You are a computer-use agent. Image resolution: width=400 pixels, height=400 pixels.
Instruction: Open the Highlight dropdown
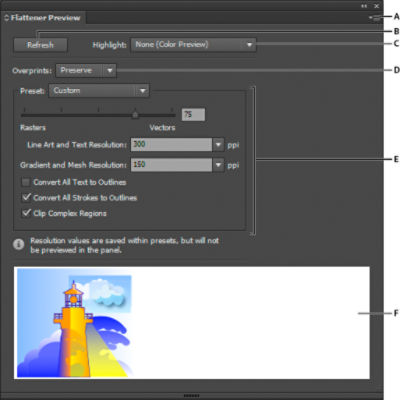[193, 45]
